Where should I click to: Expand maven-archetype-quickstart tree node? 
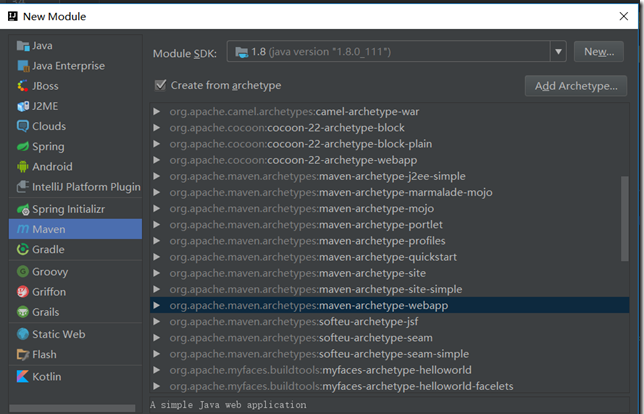click(x=156, y=257)
